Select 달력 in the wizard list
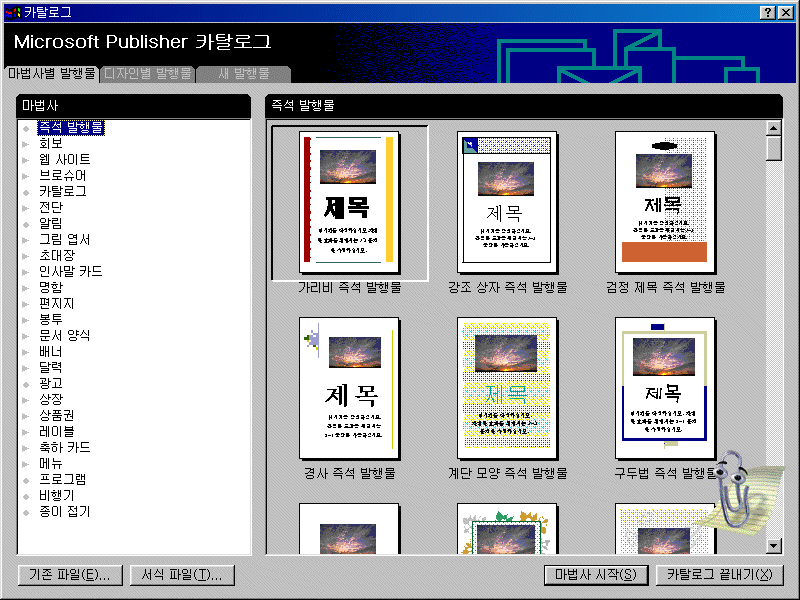Screen dimensions: 800x600 tap(51, 367)
